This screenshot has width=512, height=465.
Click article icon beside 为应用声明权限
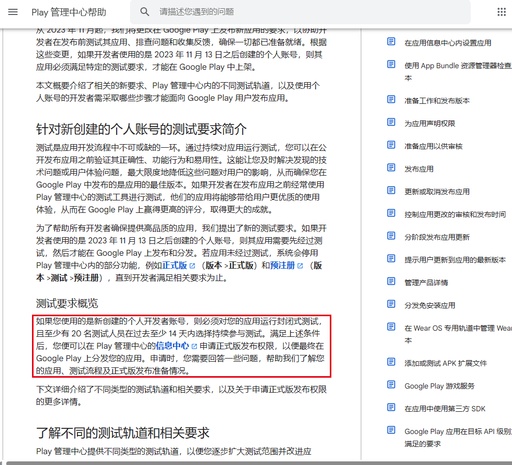pyautogui.click(x=391, y=122)
